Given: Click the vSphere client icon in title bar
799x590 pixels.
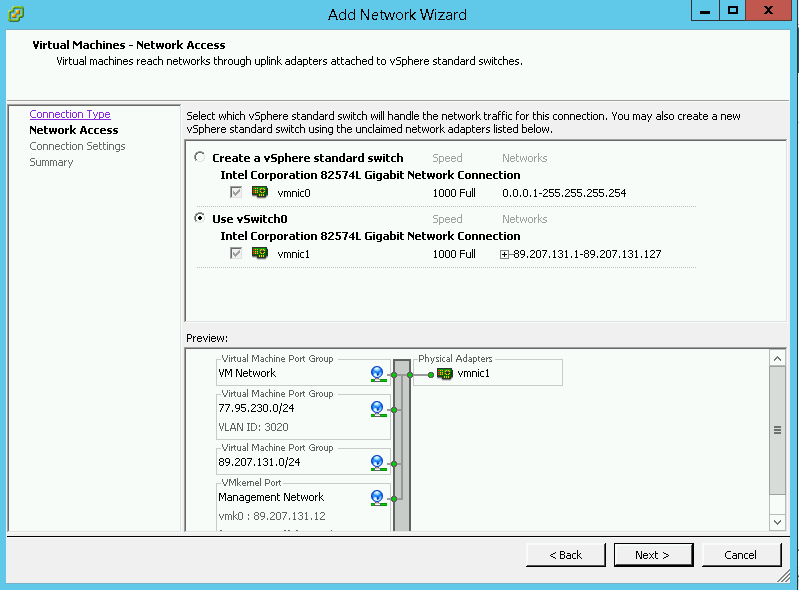Looking at the screenshot, I should (16, 14).
